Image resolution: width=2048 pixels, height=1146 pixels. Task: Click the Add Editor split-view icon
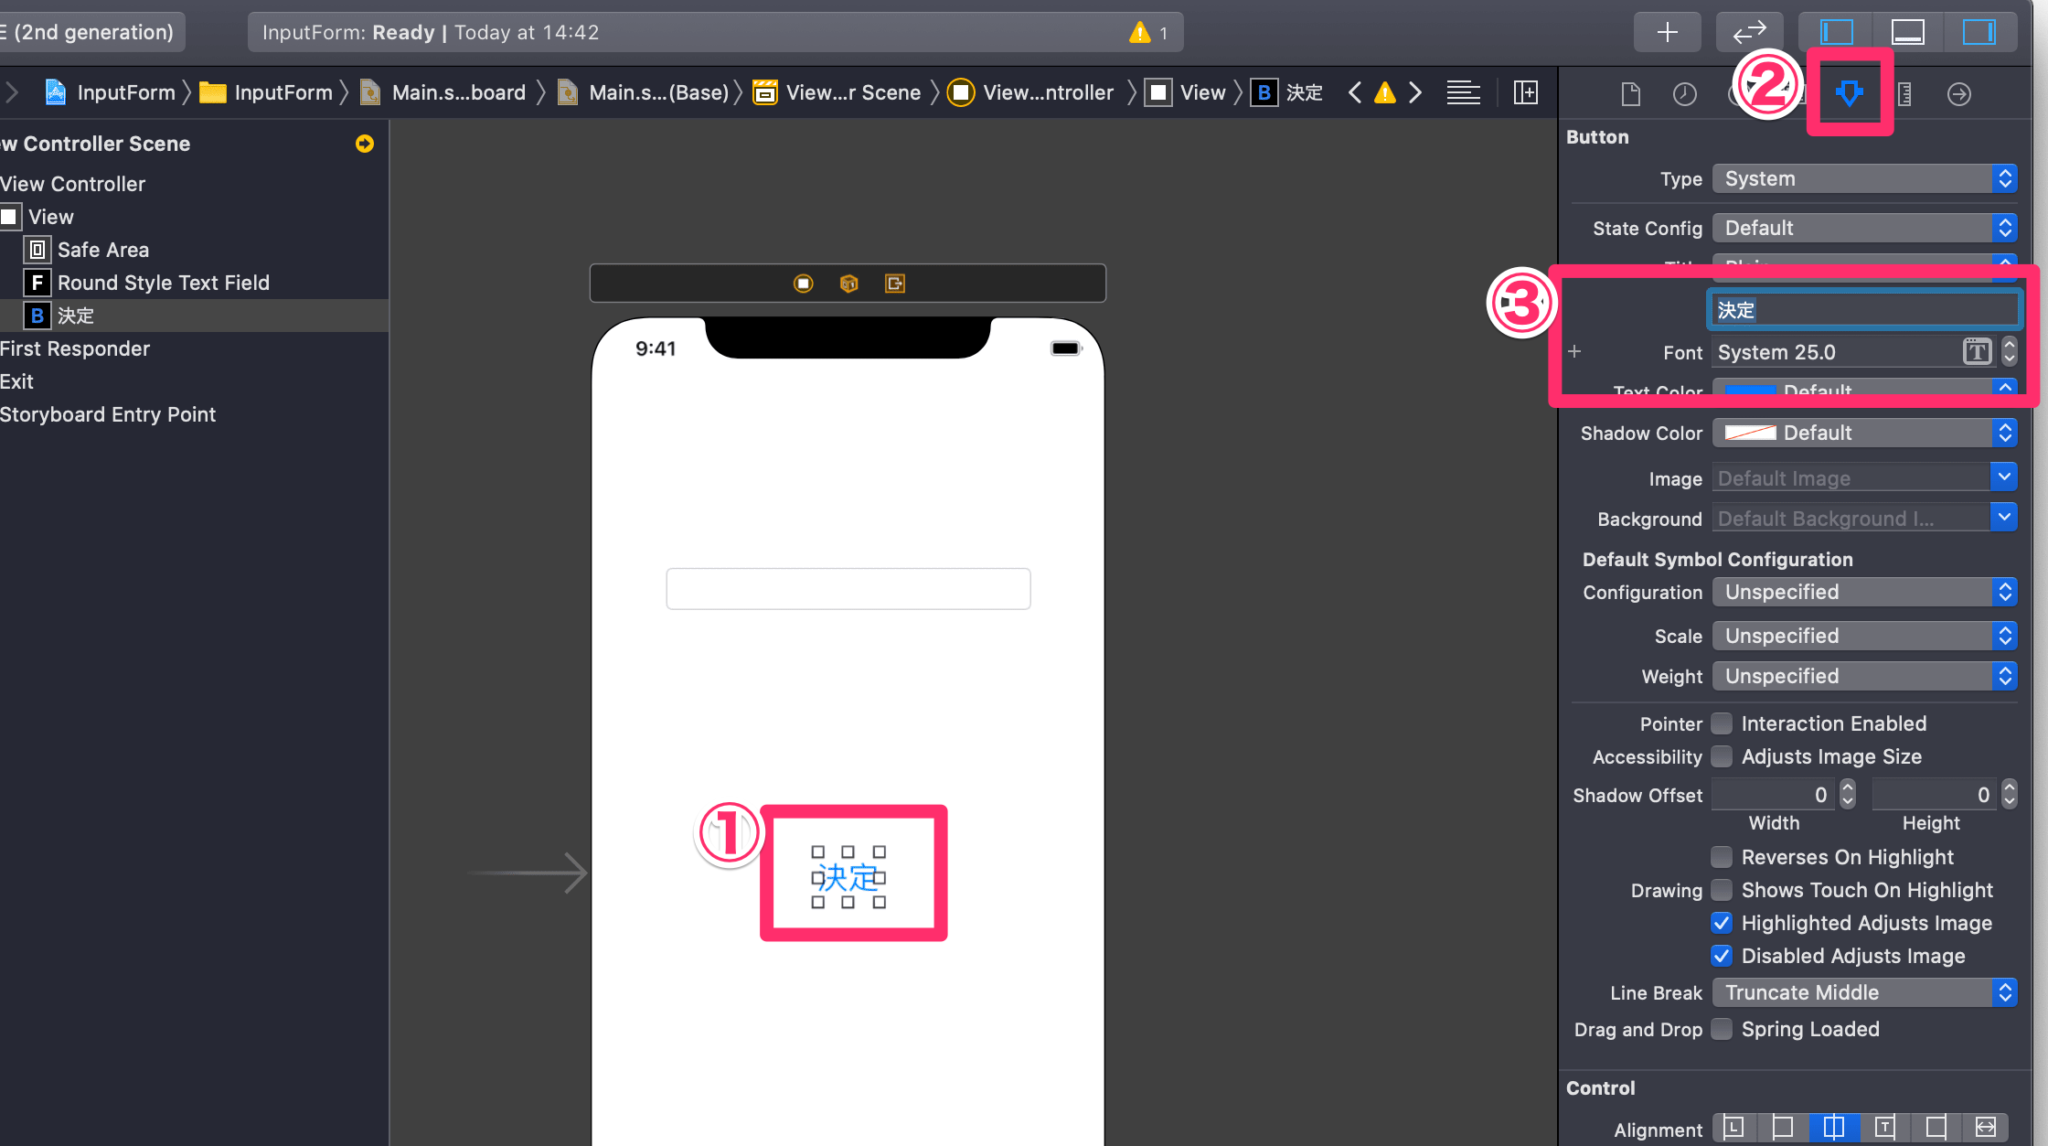click(1526, 92)
